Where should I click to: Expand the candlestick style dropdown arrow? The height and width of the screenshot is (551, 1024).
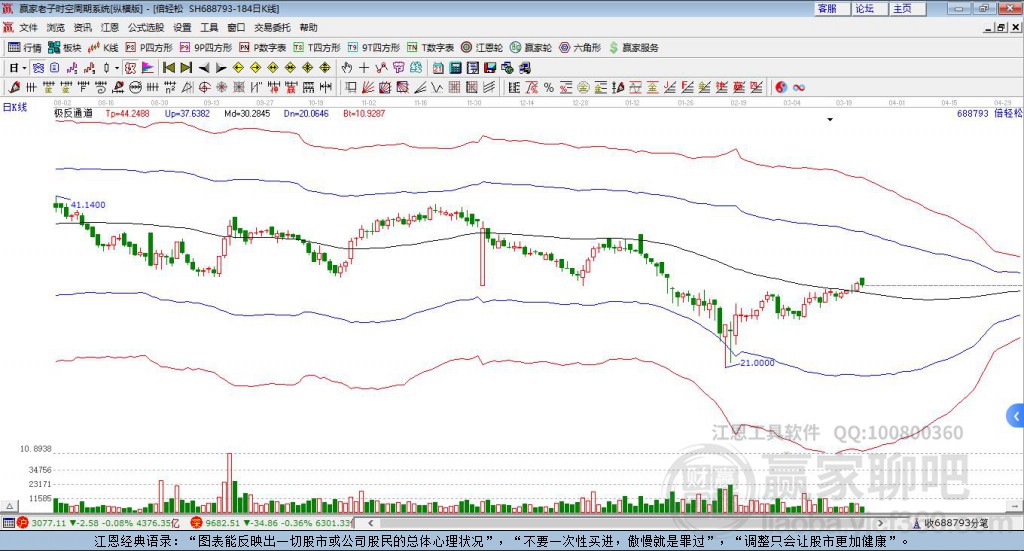[117, 68]
